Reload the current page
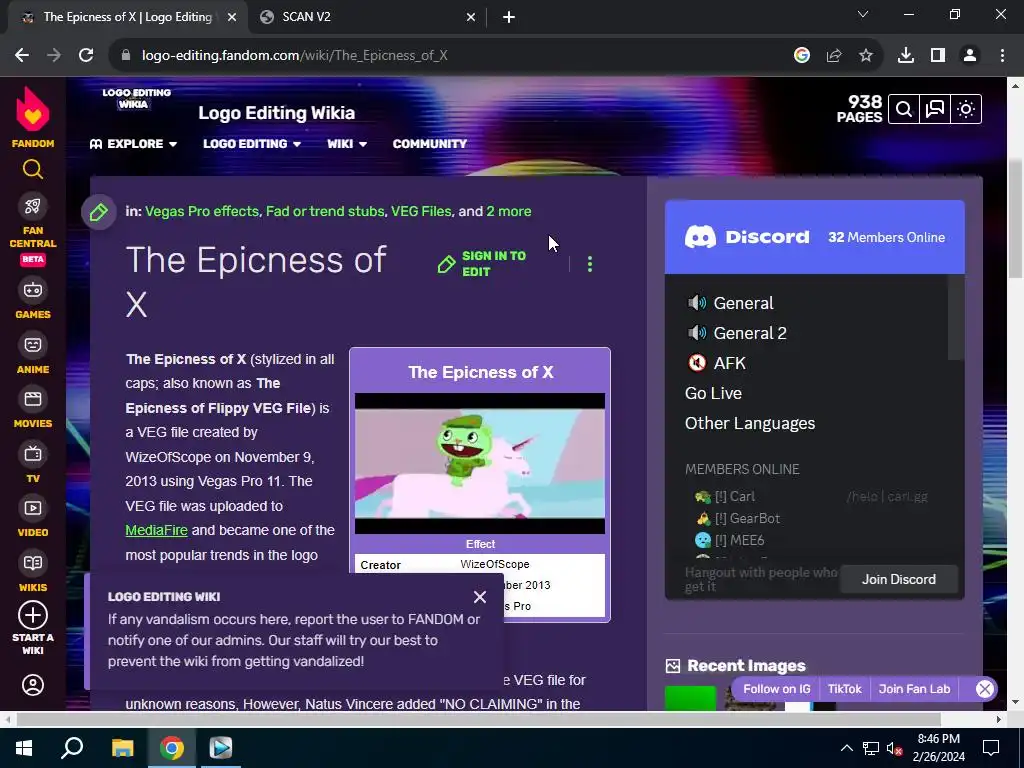Viewport: 1024px width, 768px height. (x=86, y=56)
